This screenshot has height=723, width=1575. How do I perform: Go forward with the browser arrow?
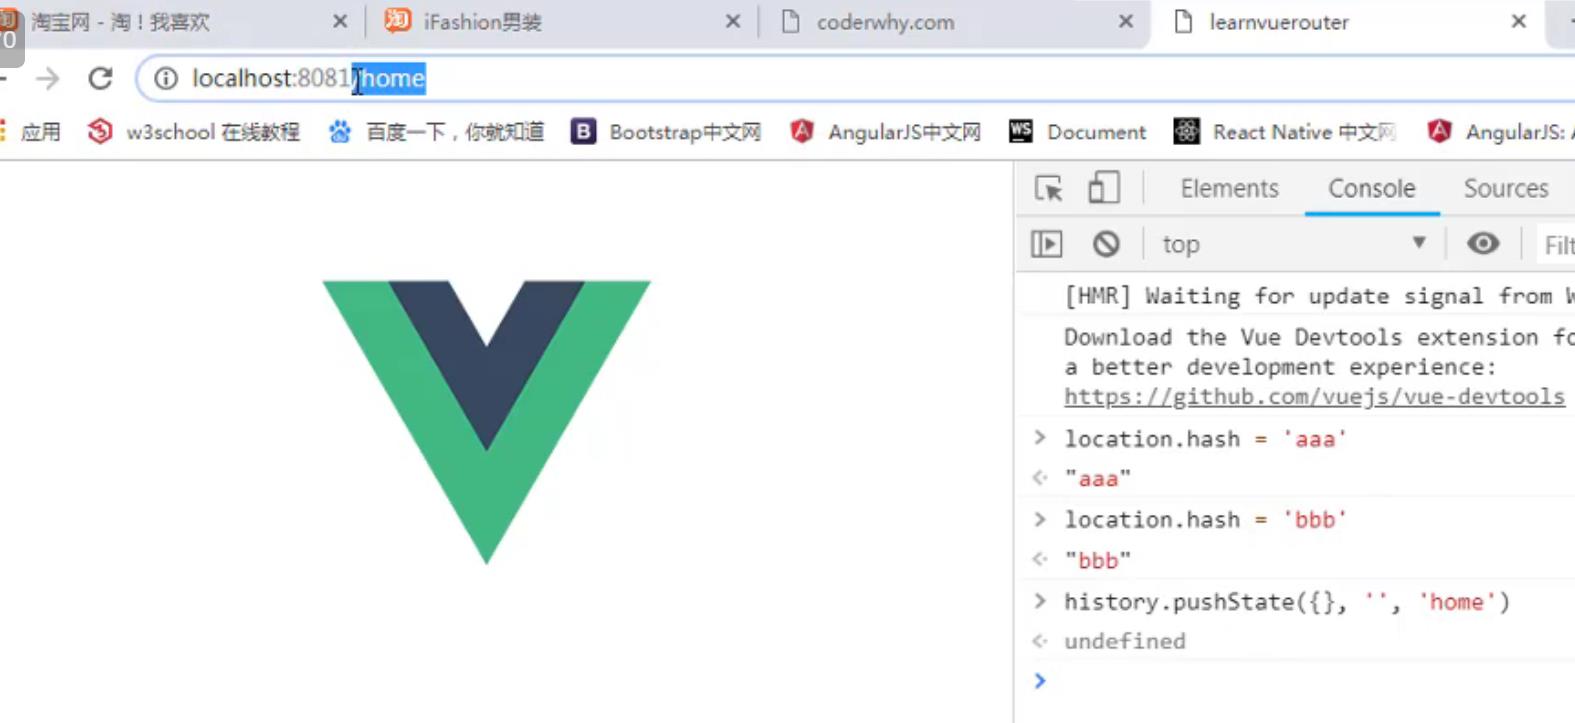coord(47,78)
